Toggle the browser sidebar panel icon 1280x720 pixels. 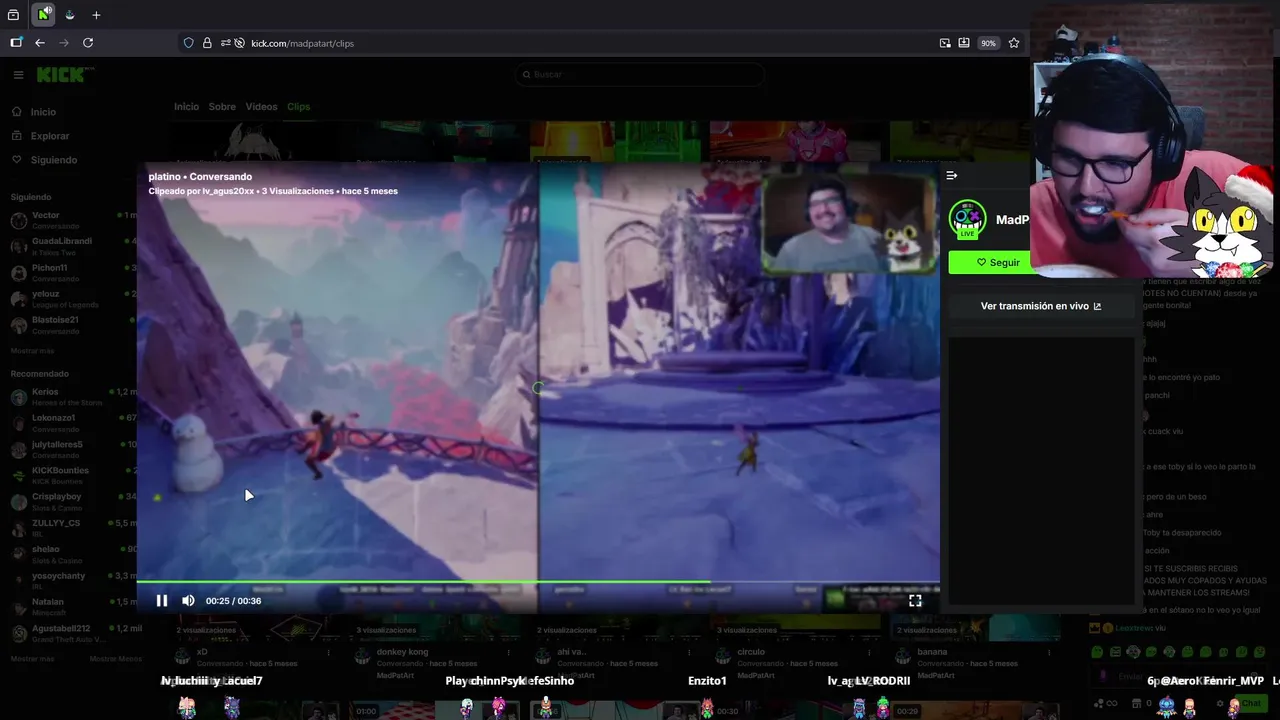tap(16, 43)
